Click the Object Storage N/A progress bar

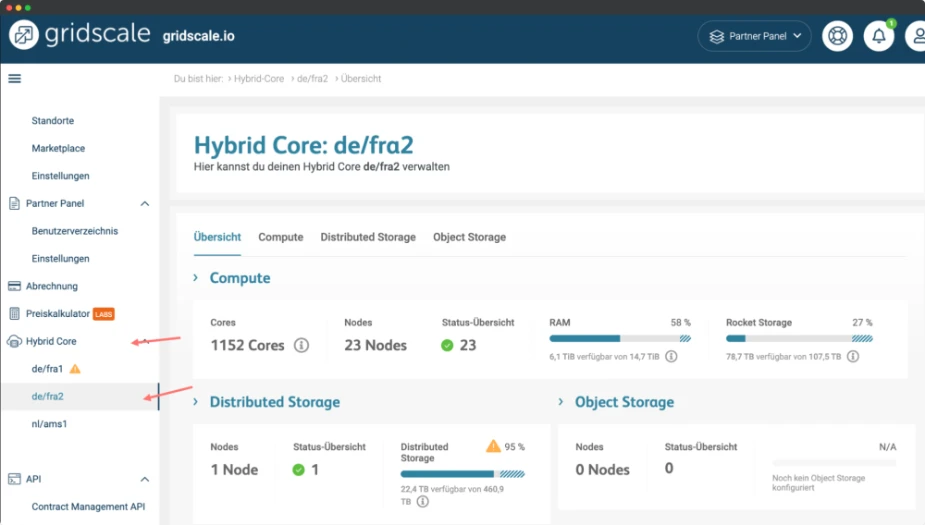(x=834, y=464)
